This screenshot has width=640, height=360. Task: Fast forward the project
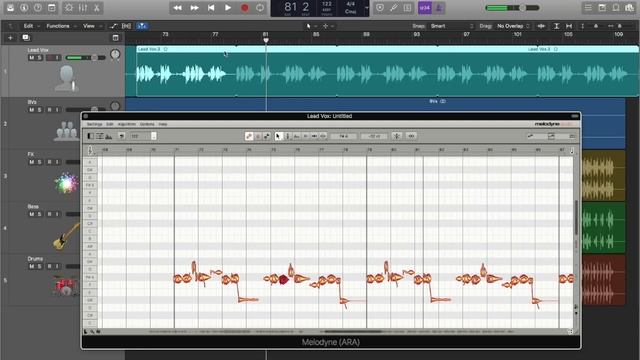coord(194,8)
